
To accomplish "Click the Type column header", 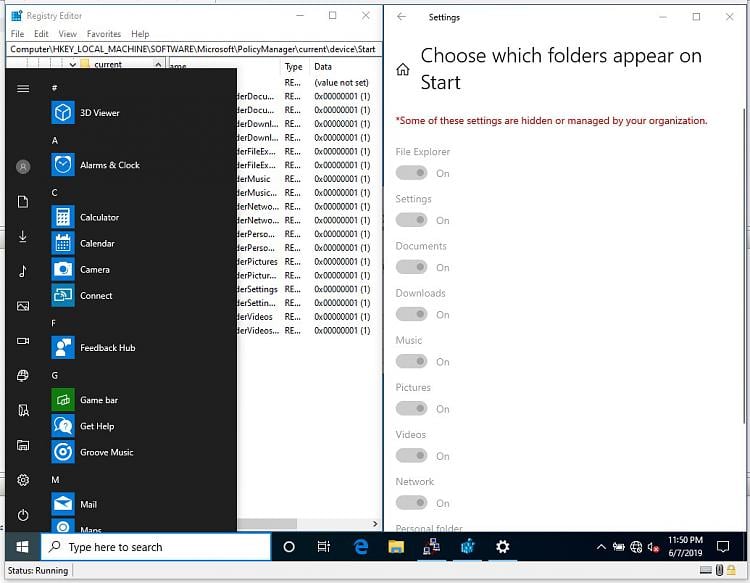I will click(x=295, y=66).
